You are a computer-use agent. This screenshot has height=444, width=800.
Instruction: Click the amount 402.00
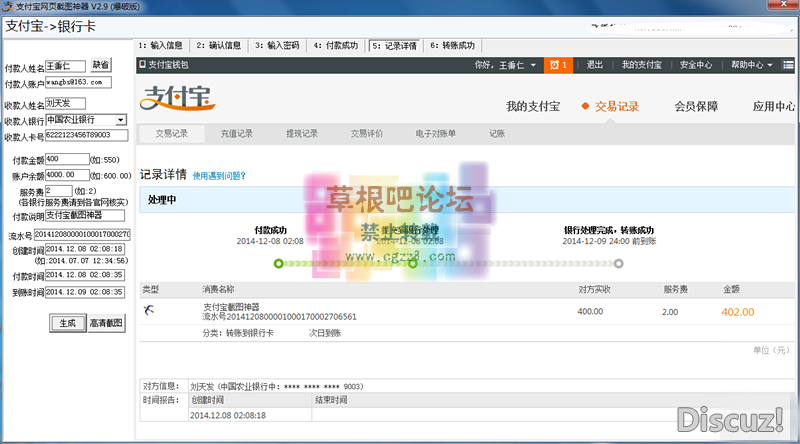click(x=738, y=312)
